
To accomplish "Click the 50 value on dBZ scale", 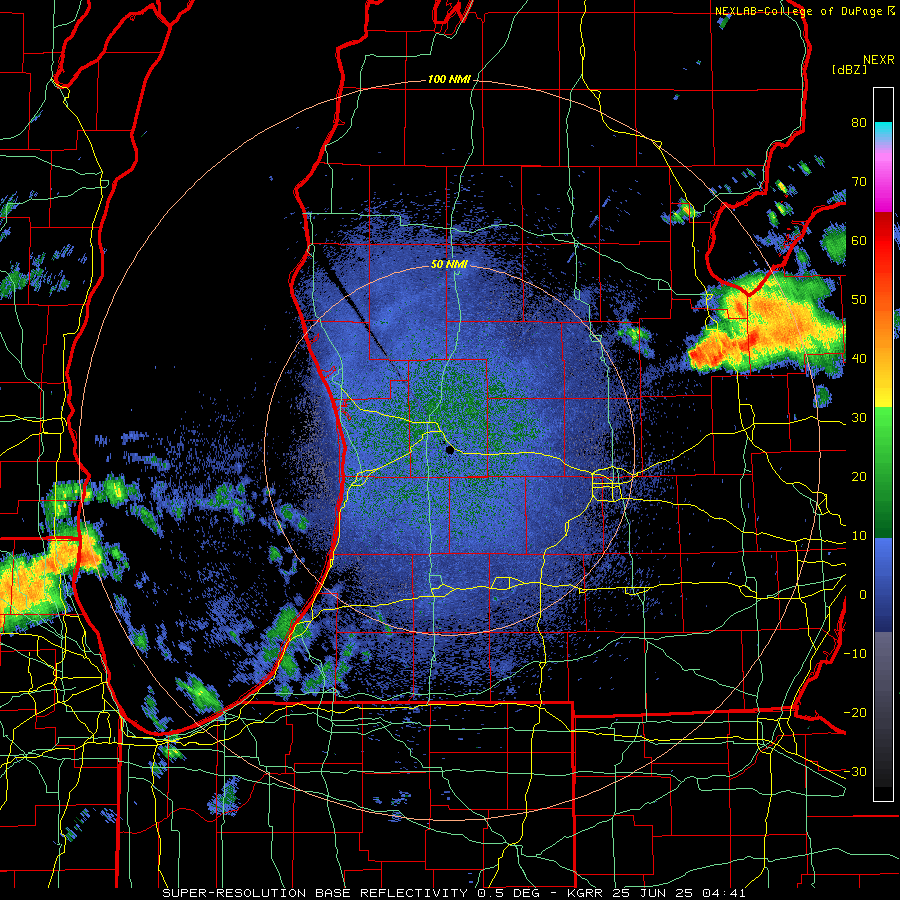I will click(859, 300).
